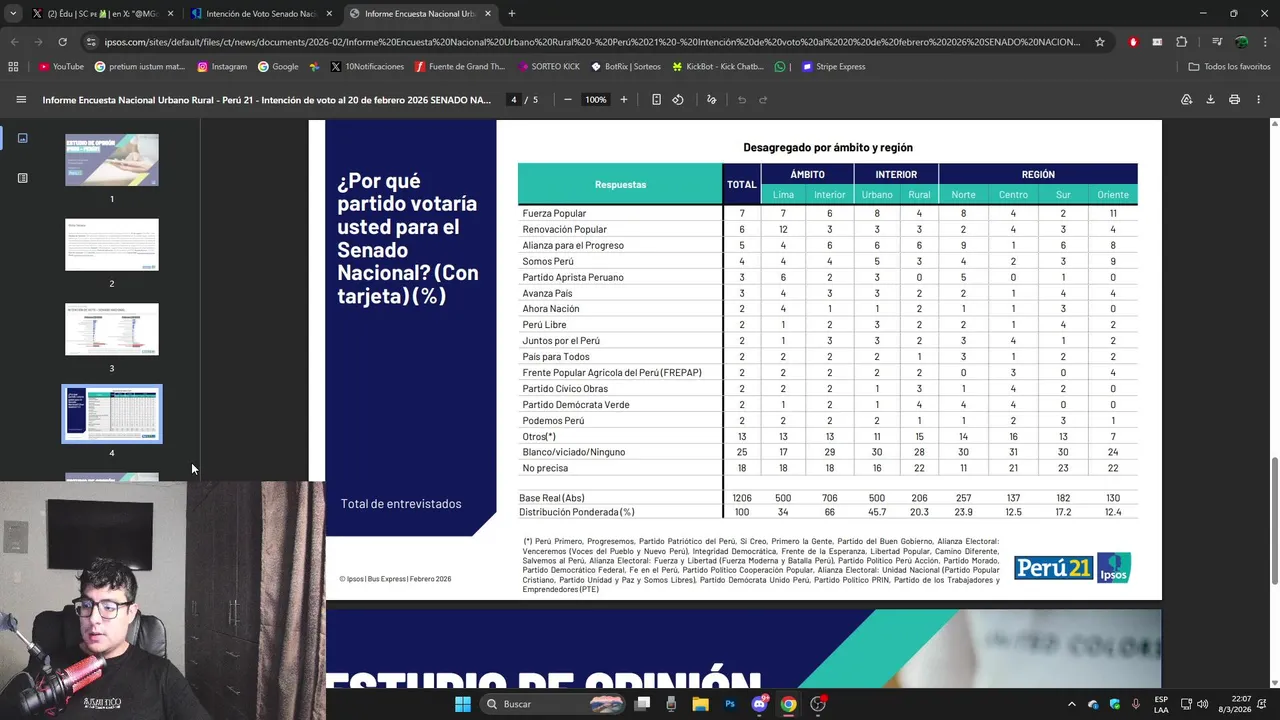Show document outline in PDF sidebar
The width and height of the screenshot is (1280, 720).
(x=22, y=178)
